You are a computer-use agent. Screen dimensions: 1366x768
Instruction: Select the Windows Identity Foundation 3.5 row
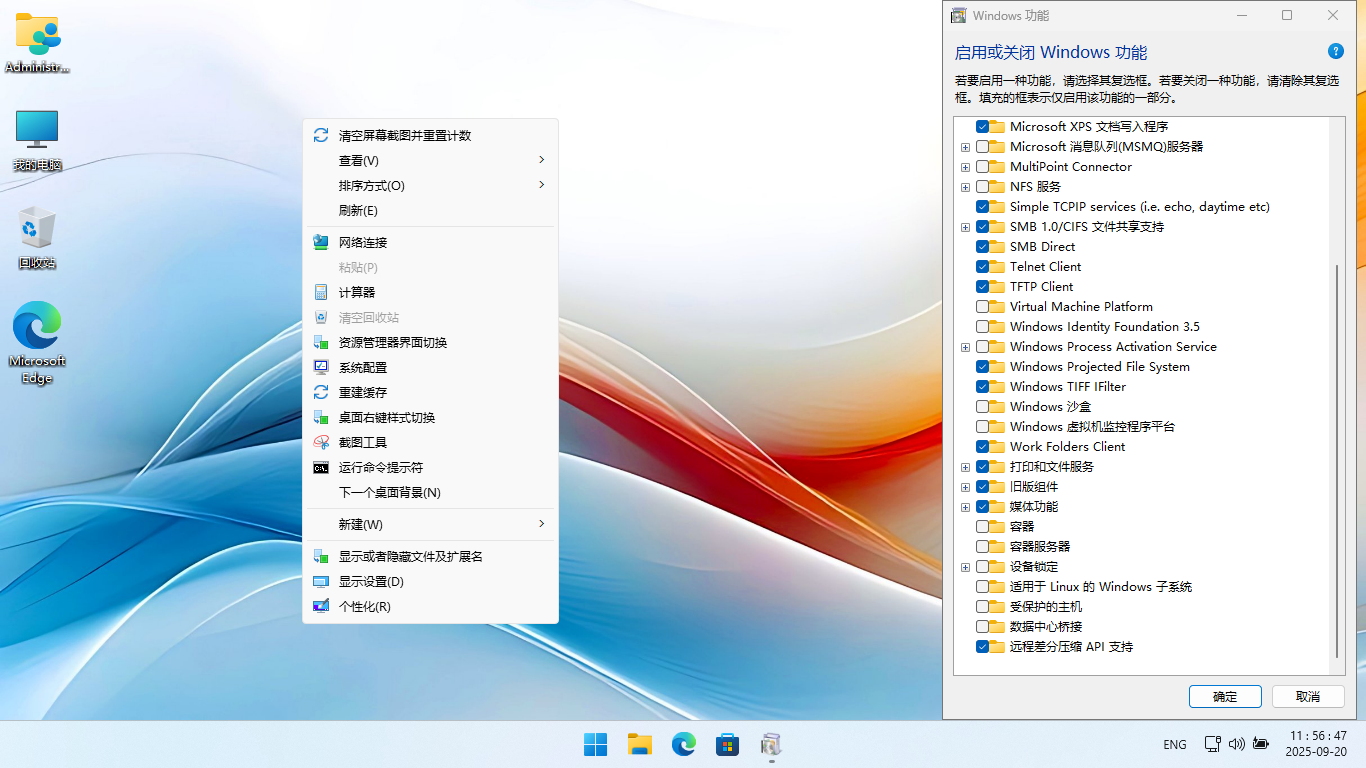[1104, 326]
